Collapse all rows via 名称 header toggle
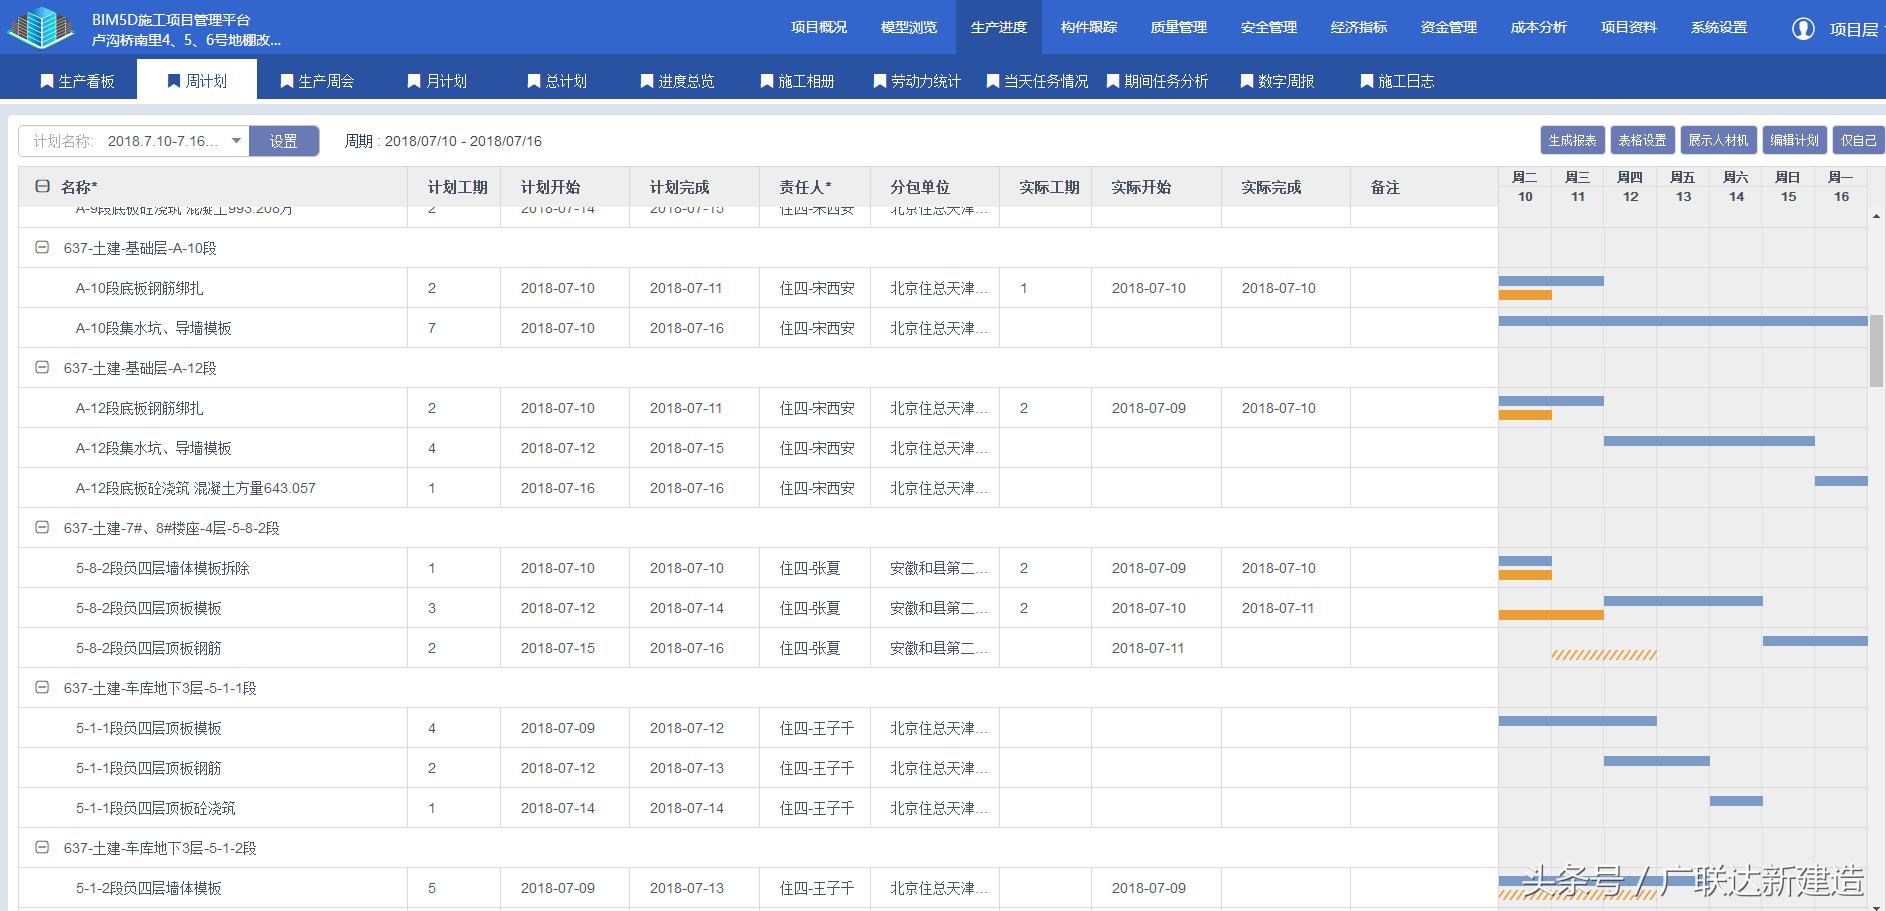This screenshot has height=911, width=1886. pos(42,187)
